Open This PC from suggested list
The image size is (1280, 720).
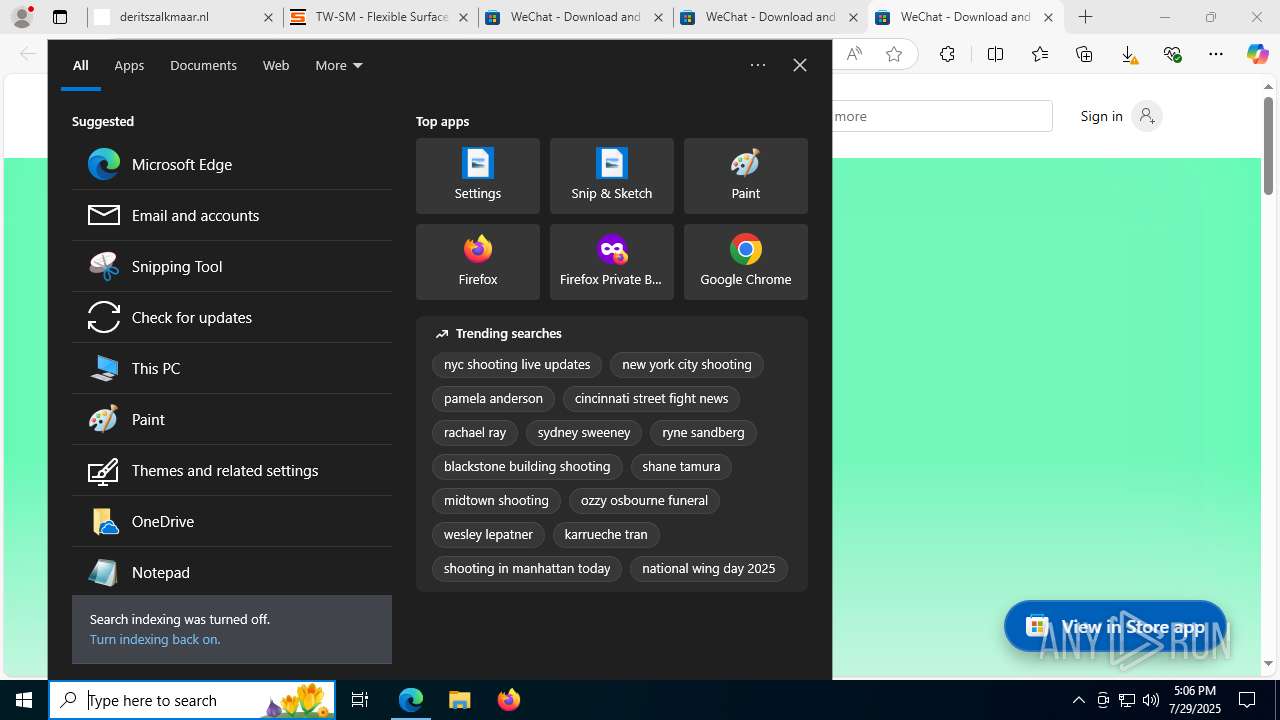click(x=231, y=368)
